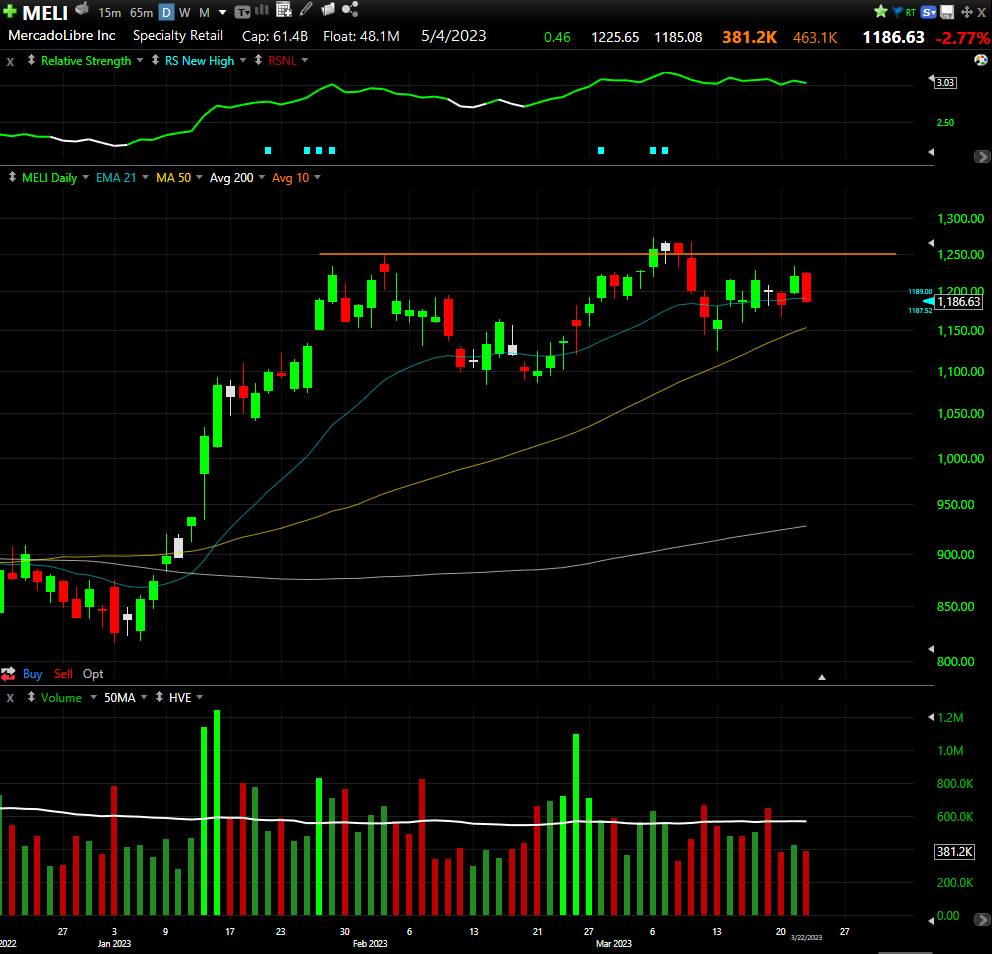This screenshot has width=992, height=954.
Task: Toggle the blue flag on MELI
Action: [x=897, y=11]
